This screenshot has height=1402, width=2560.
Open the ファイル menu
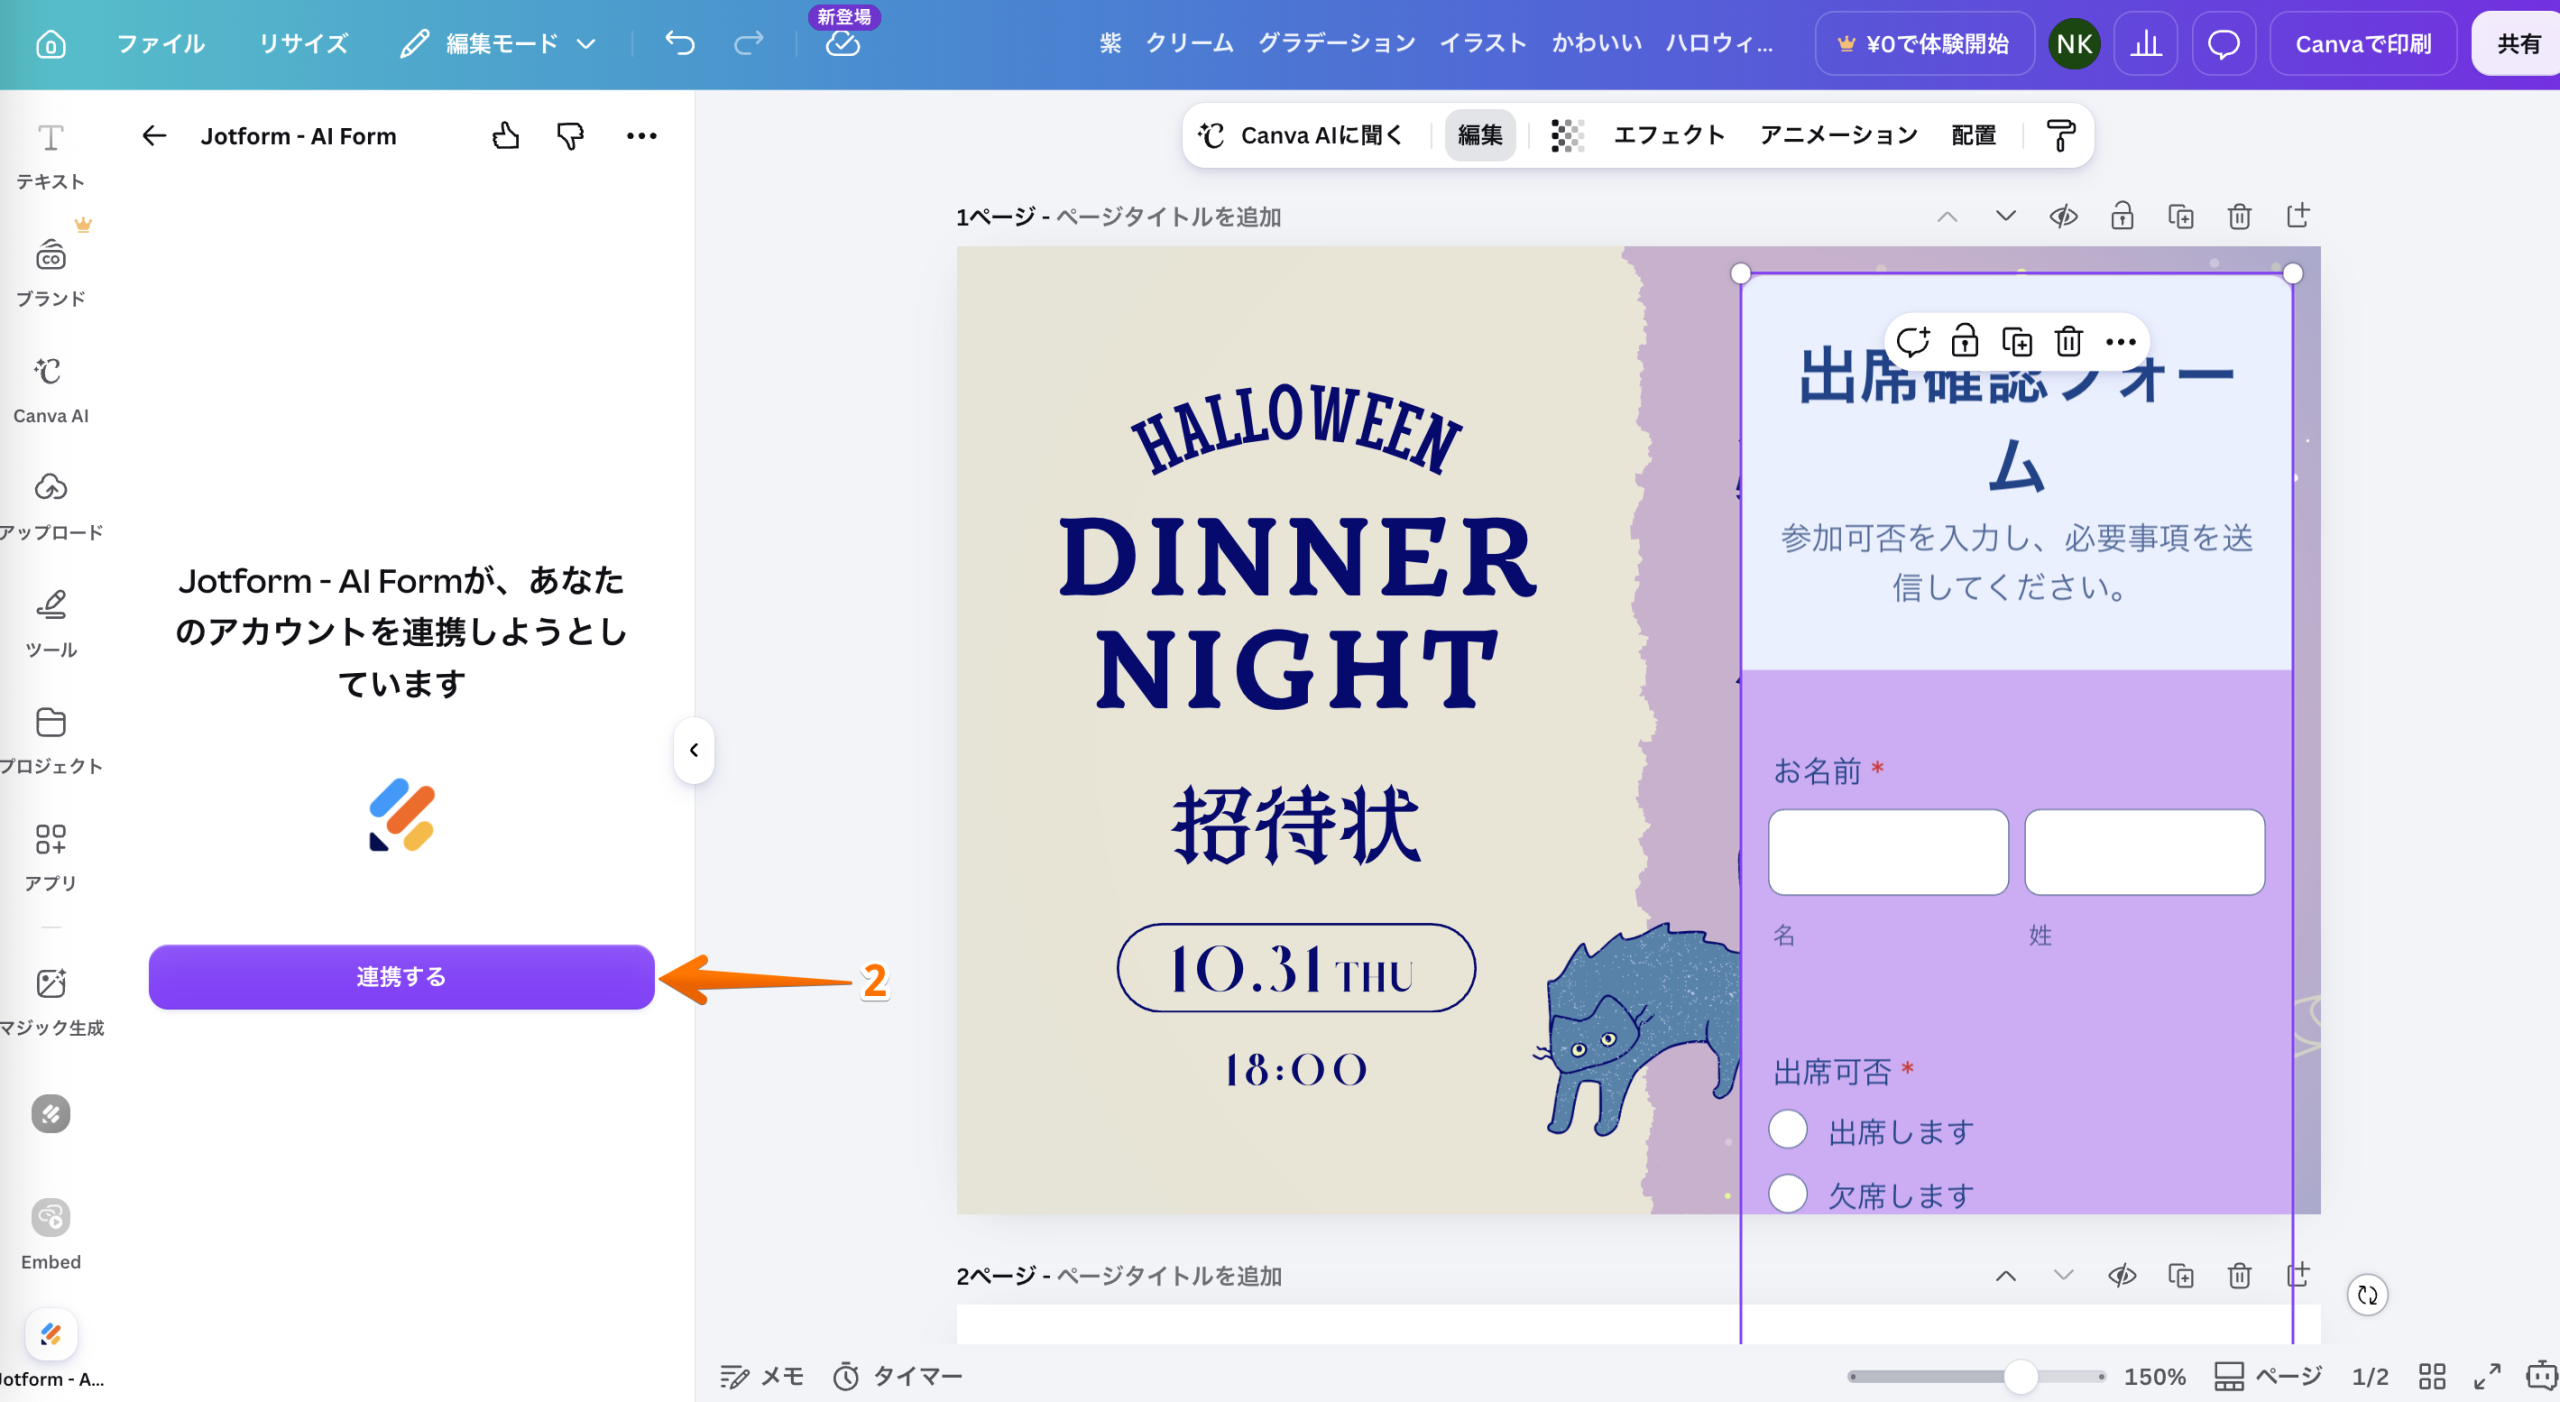161,44
